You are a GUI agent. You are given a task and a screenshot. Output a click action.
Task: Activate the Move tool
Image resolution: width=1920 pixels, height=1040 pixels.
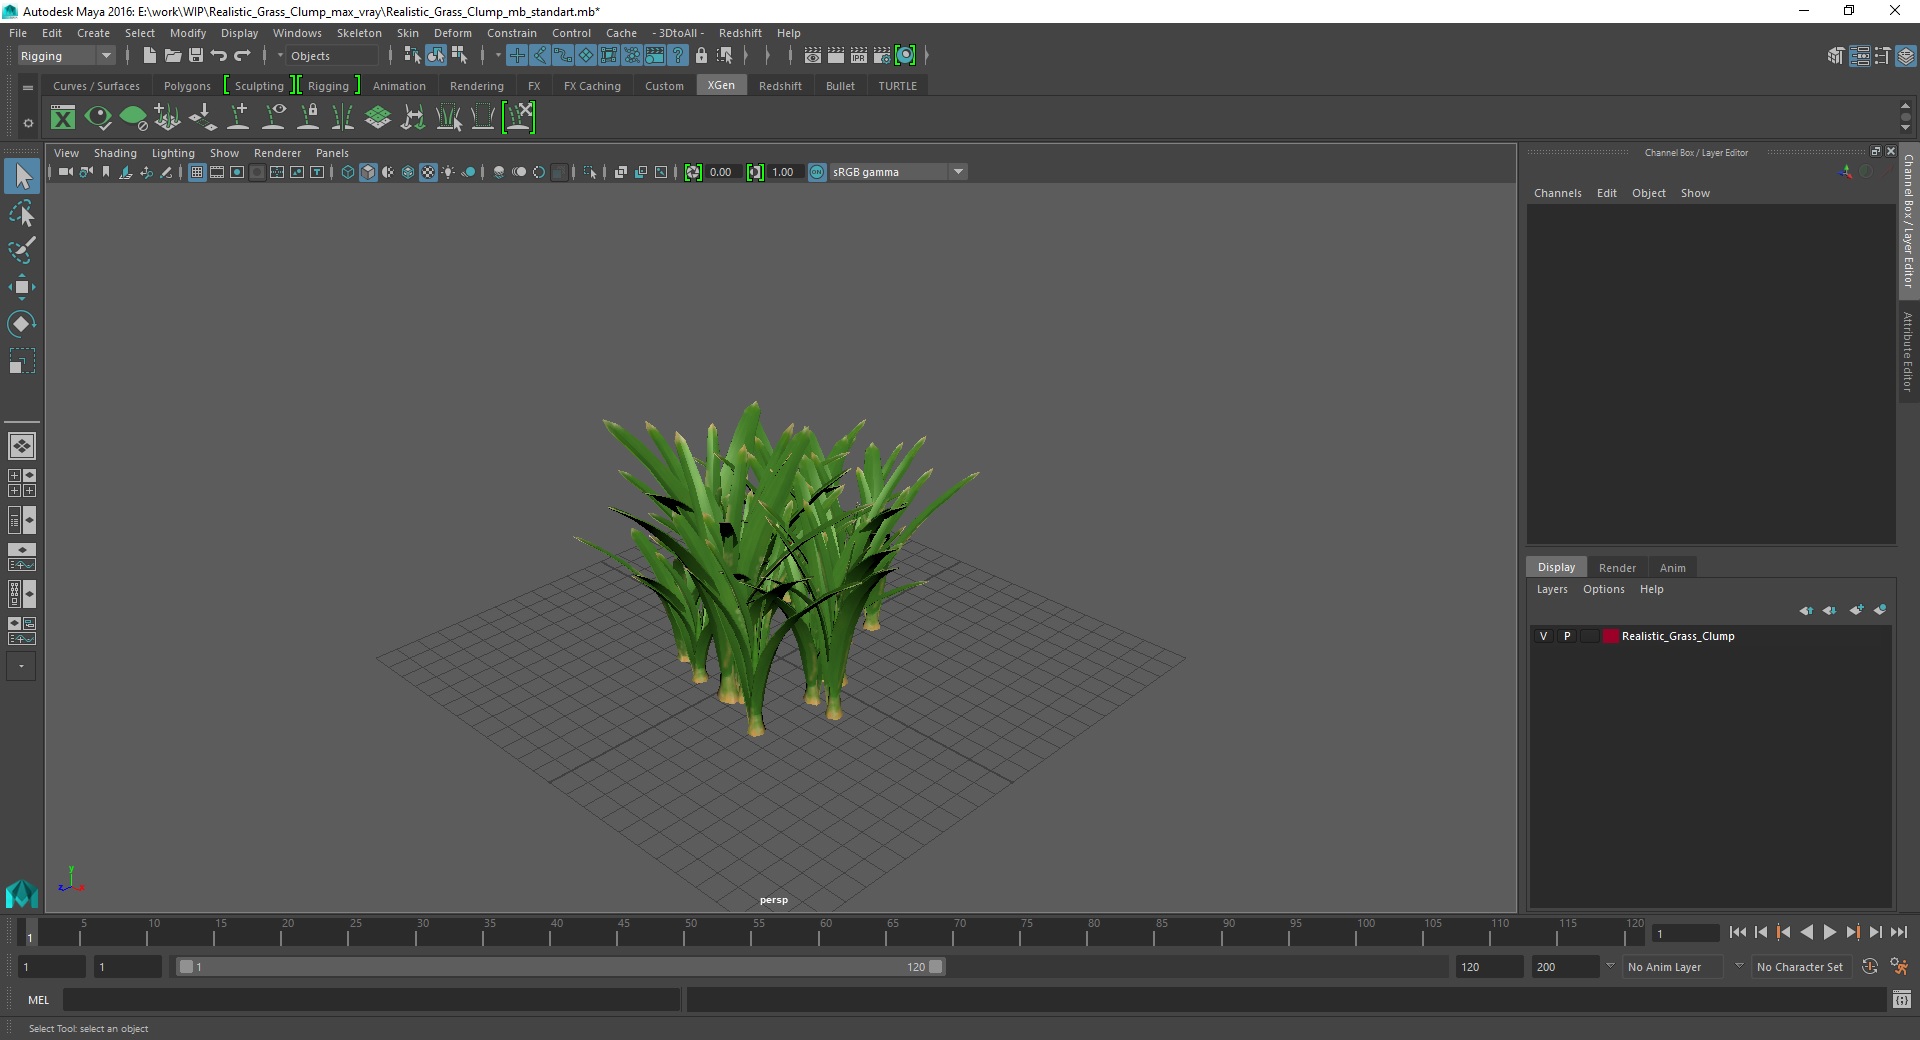pyautogui.click(x=22, y=287)
